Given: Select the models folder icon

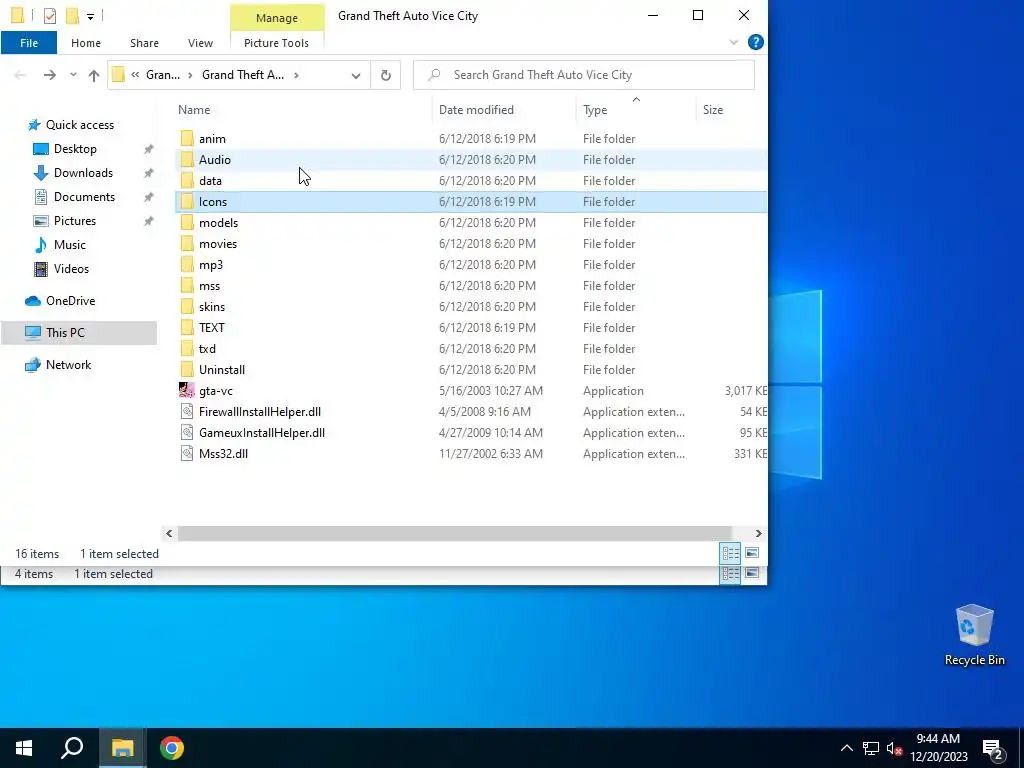Looking at the screenshot, I should (187, 223).
